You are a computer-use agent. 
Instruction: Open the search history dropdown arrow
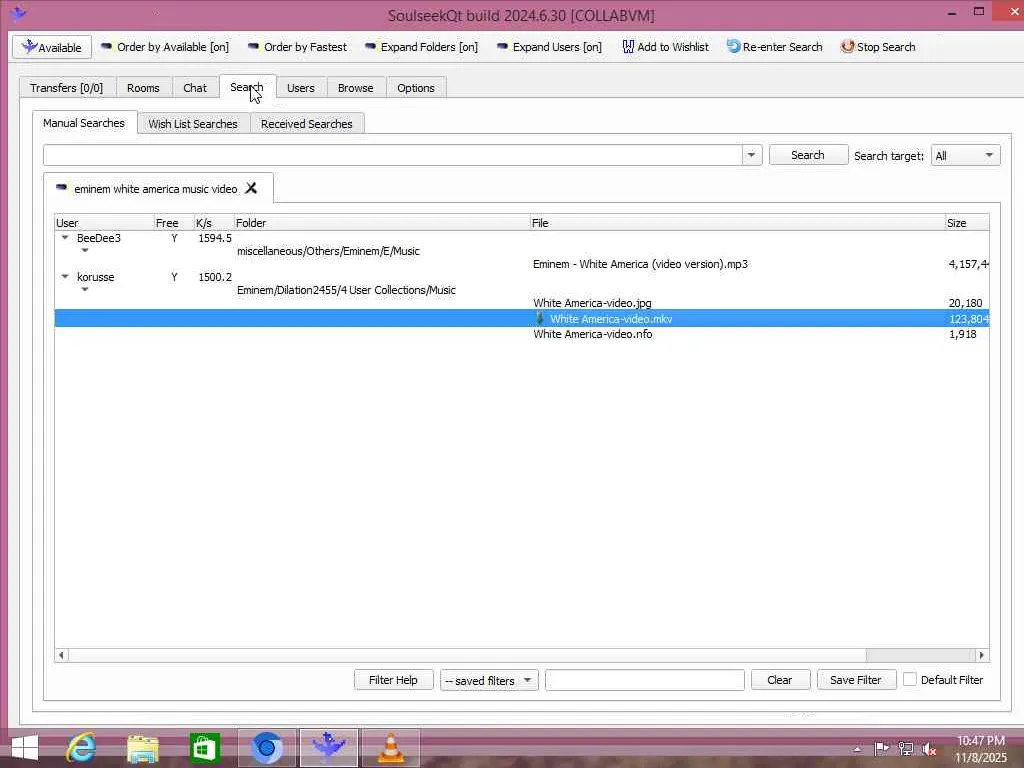pyautogui.click(x=751, y=155)
